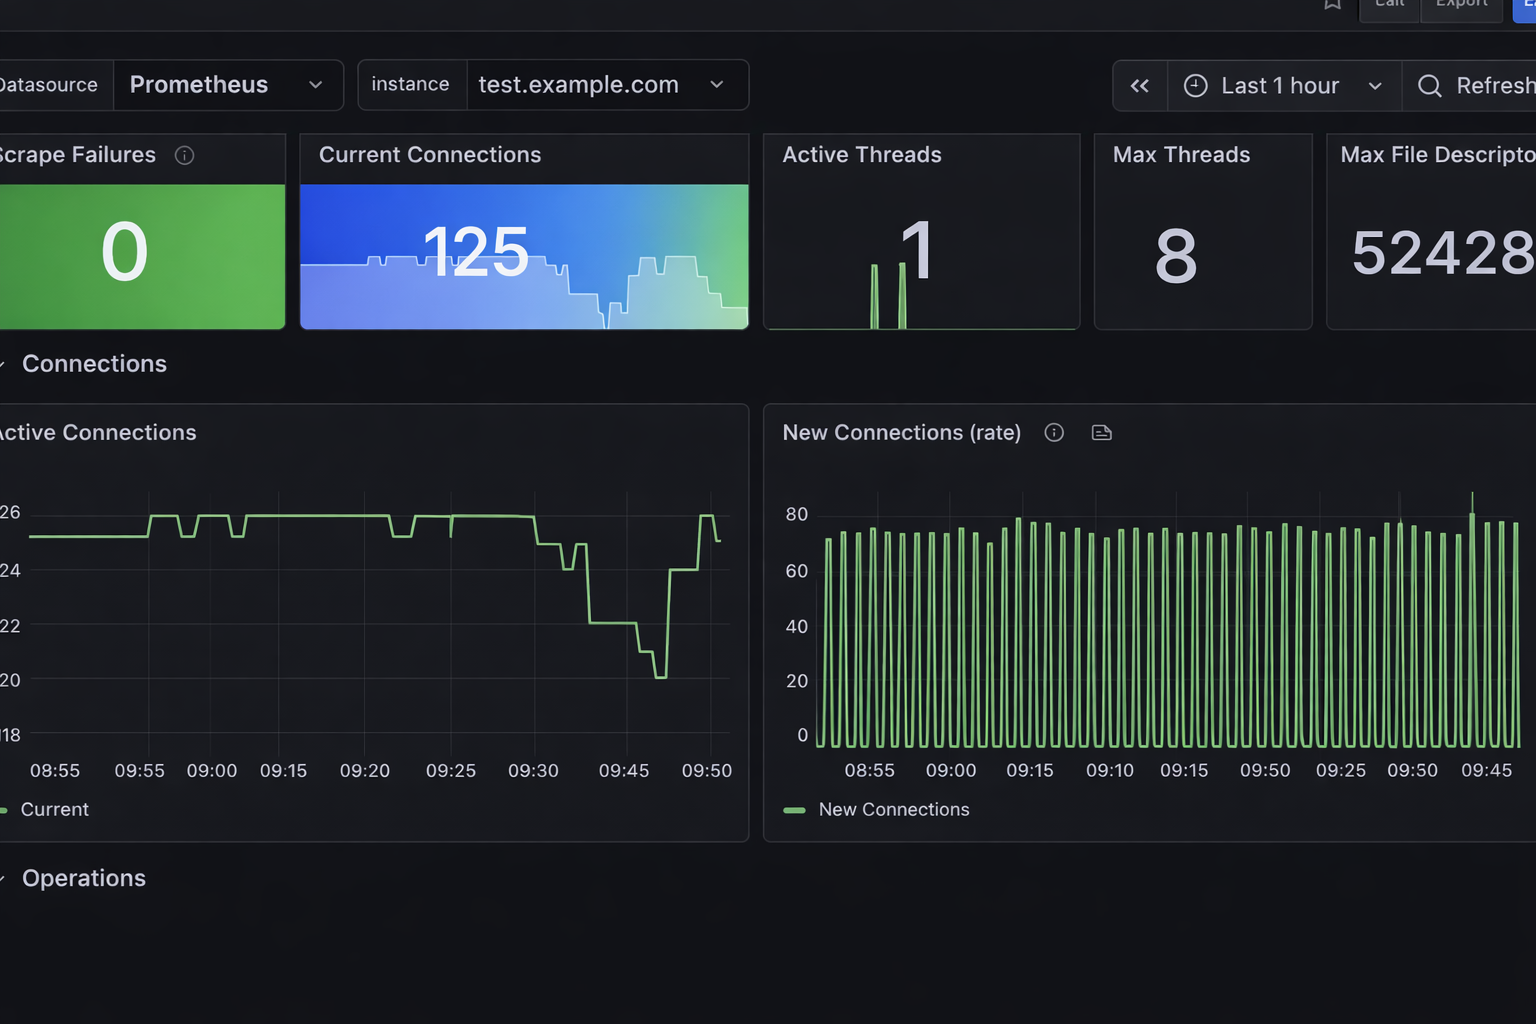Click the Max Threads stat value 8
Image resolution: width=1536 pixels, height=1024 pixels.
pos(1176,255)
